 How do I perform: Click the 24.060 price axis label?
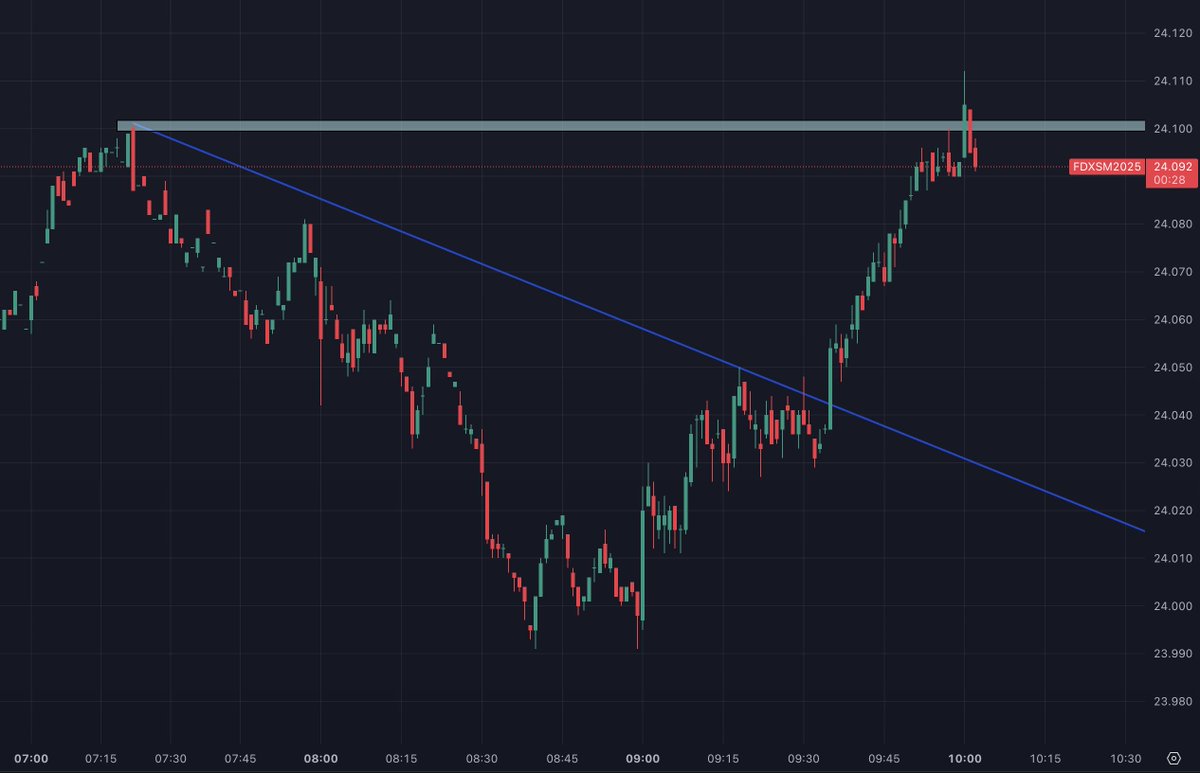pyautogui.click(x=1172, y=320)
